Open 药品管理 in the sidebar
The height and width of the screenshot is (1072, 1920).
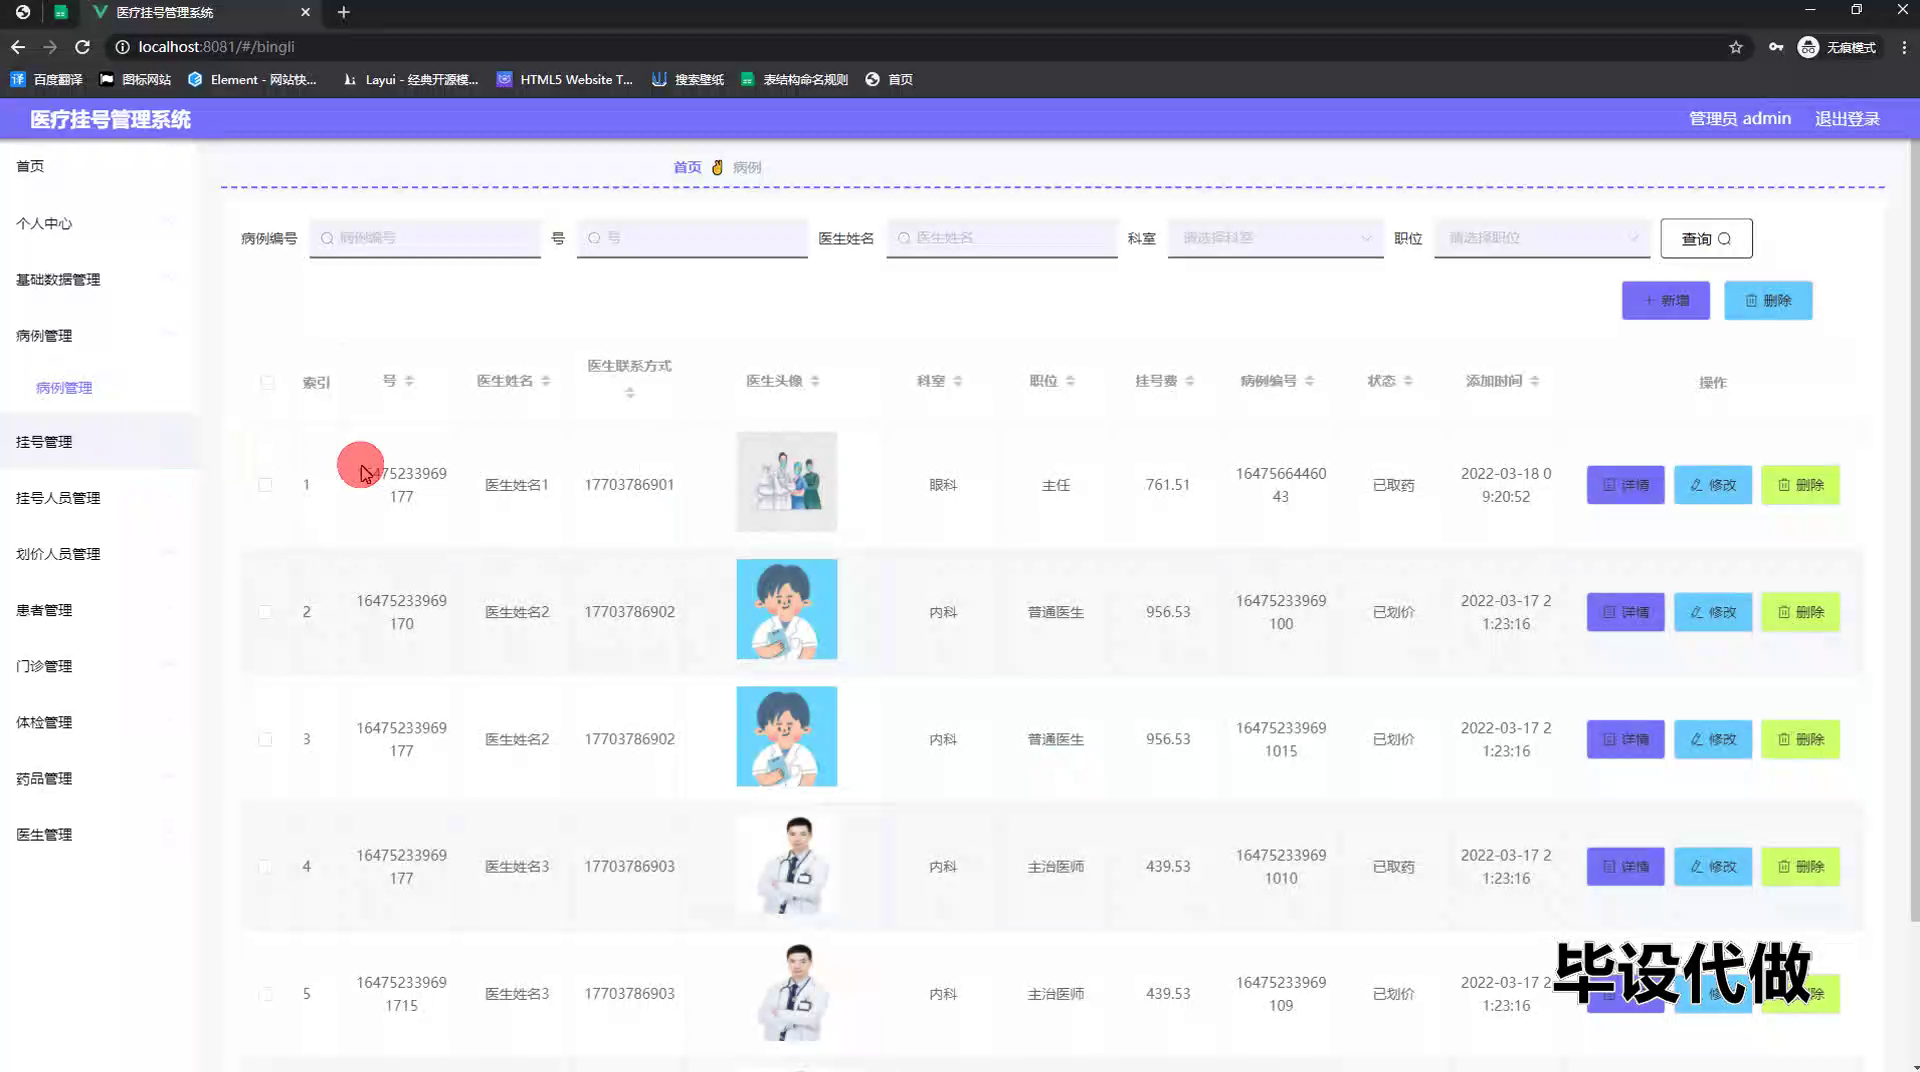(98, 778)
